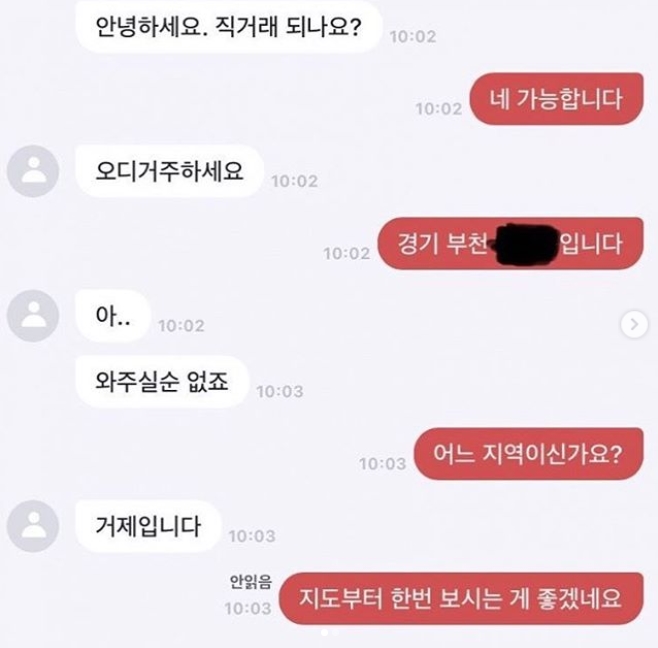Tap the profile avatar beside 오디거주하세요 message
658x648 pixels.
pos(33,171)
